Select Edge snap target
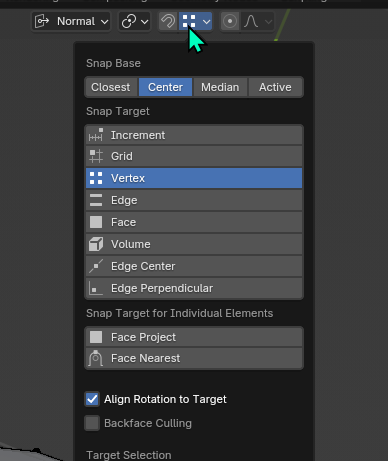The height and width of the screenshot is (461, 388). click(x=194, y=200)
